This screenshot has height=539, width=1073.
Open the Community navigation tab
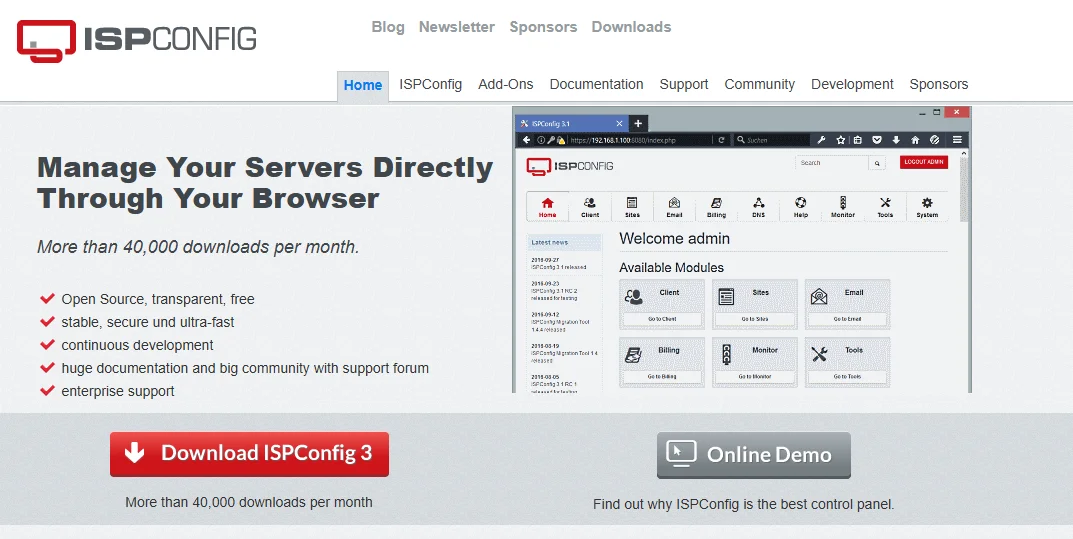pos(759,85)
